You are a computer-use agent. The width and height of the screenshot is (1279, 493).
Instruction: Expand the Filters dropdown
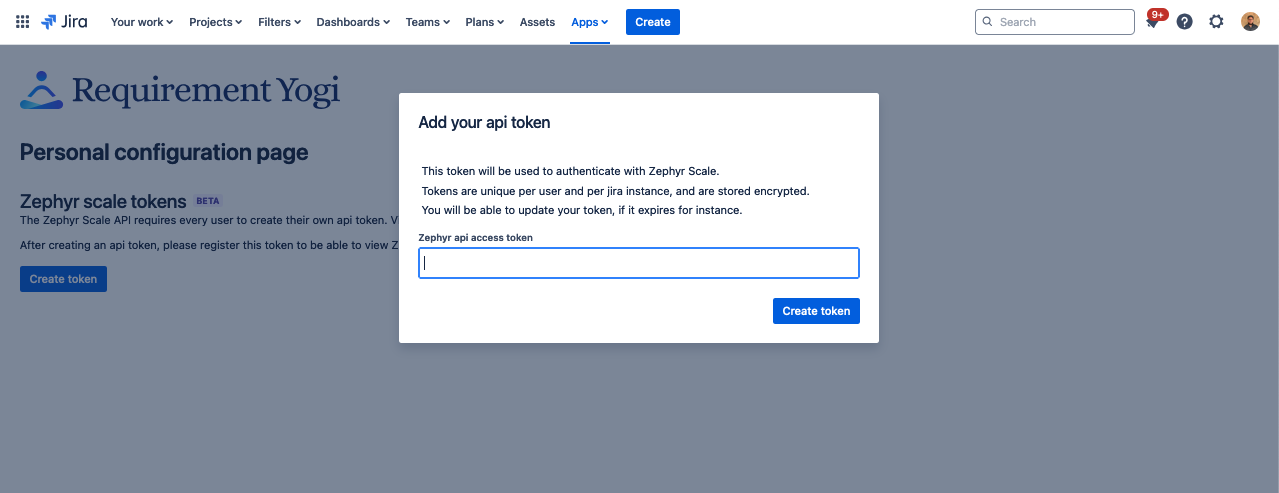point(279,22)
